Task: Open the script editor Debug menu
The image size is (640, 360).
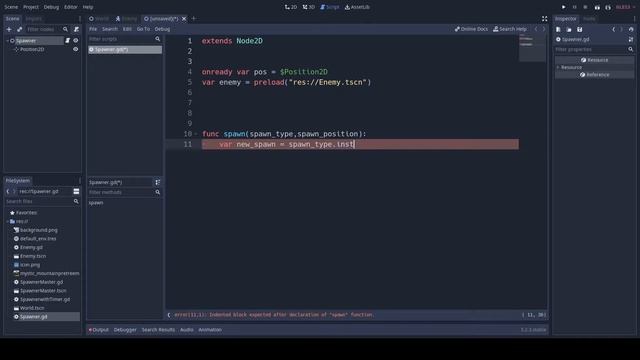Action: 162,29
